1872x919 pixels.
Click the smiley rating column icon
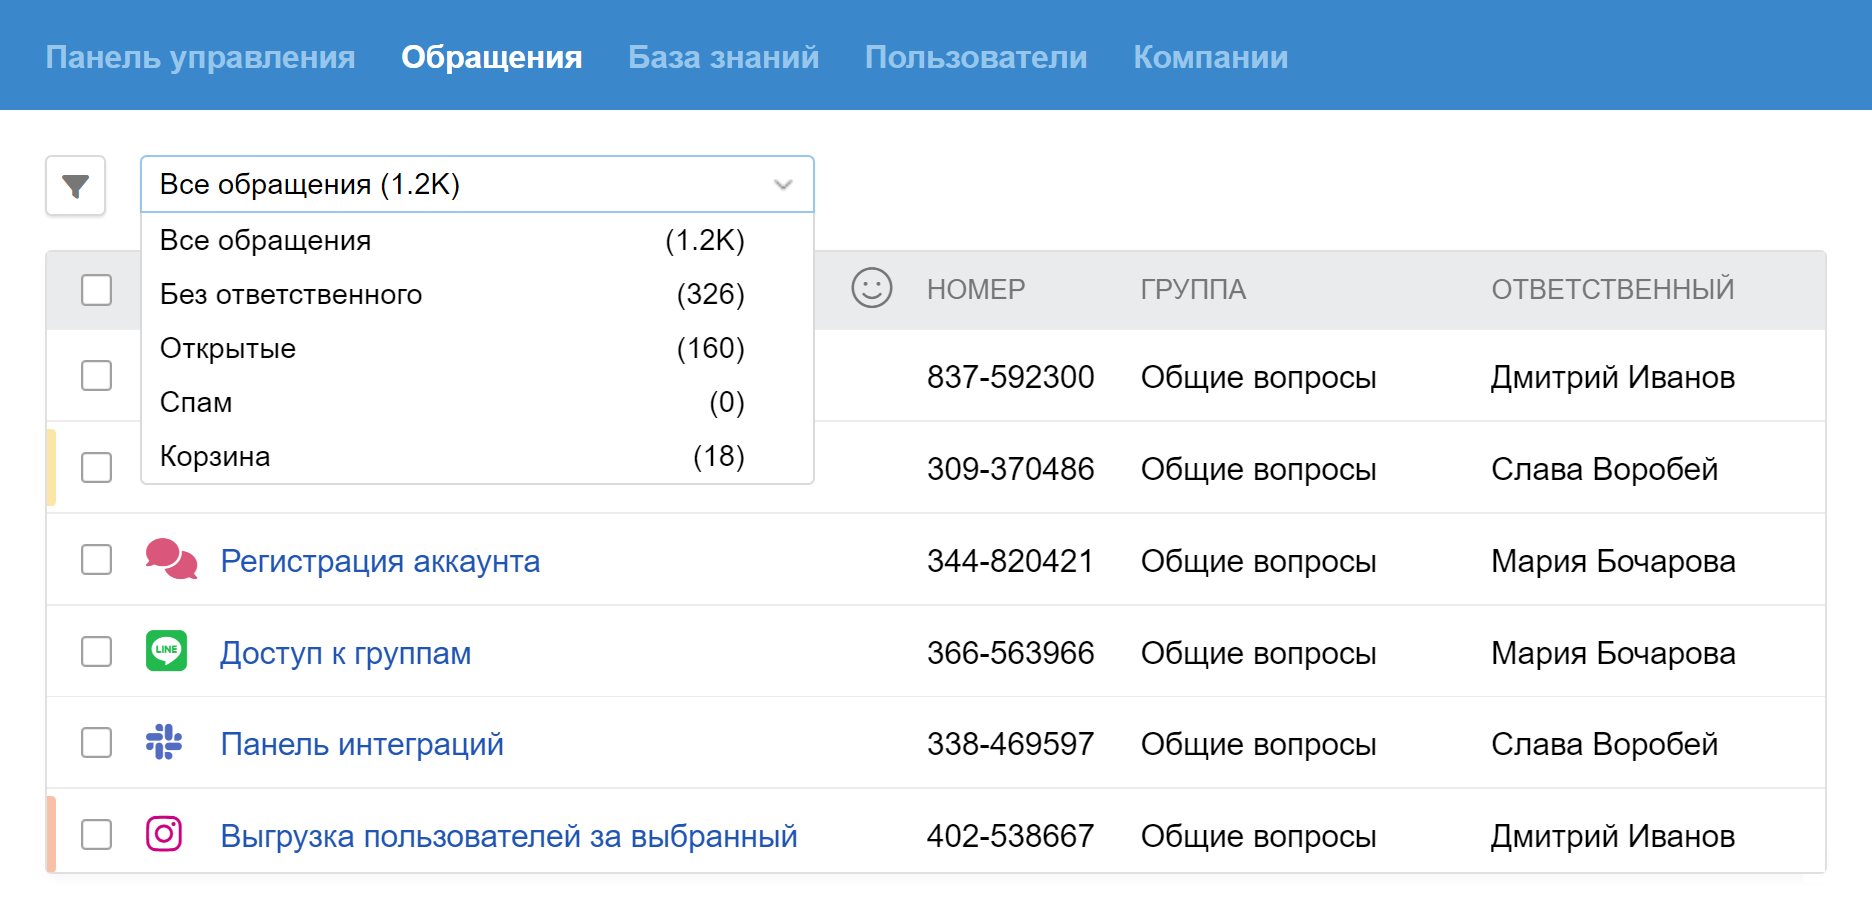(x=871, y=288)
